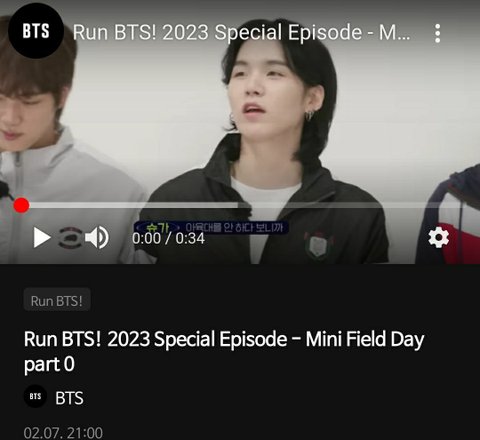Click the Korean subtitle caption in video
This screenshot has width=480, height=440.
click(211, 228)
